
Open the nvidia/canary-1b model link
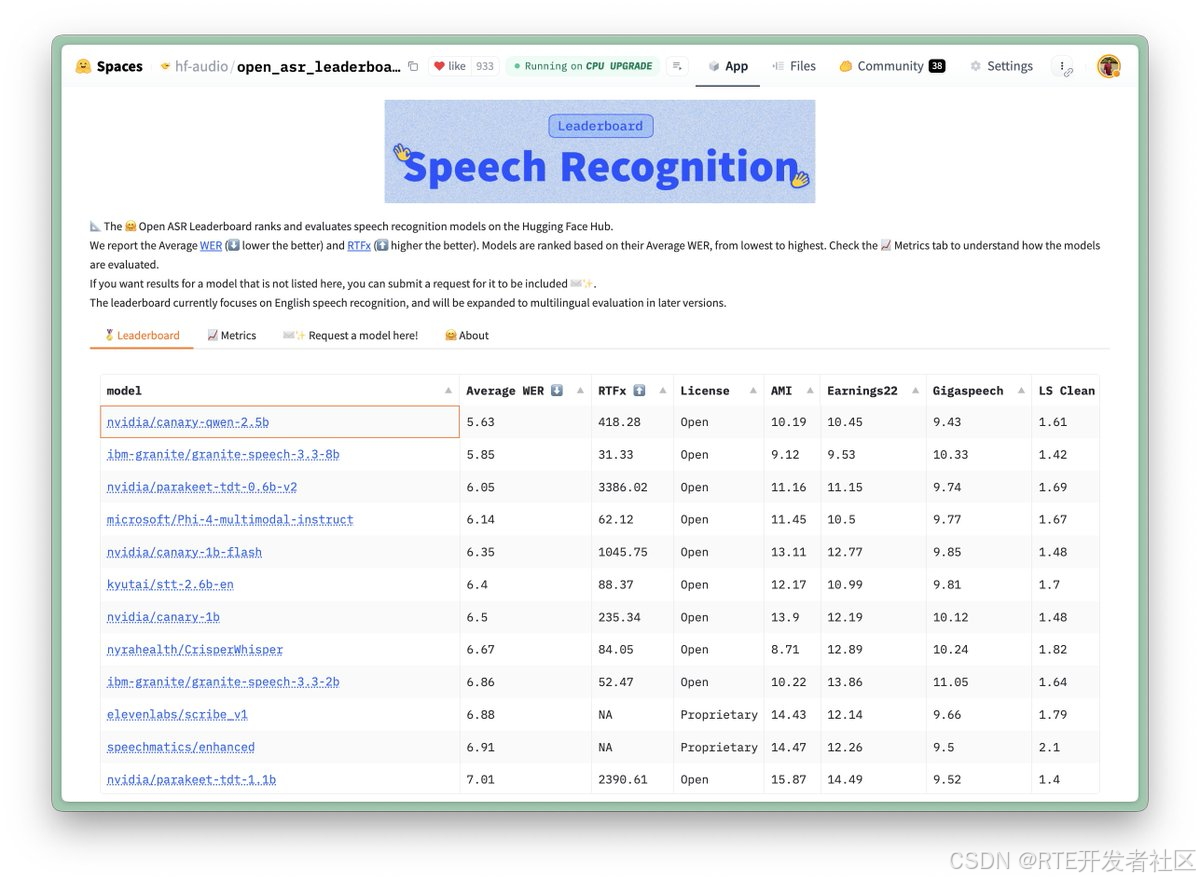point(163,617)
